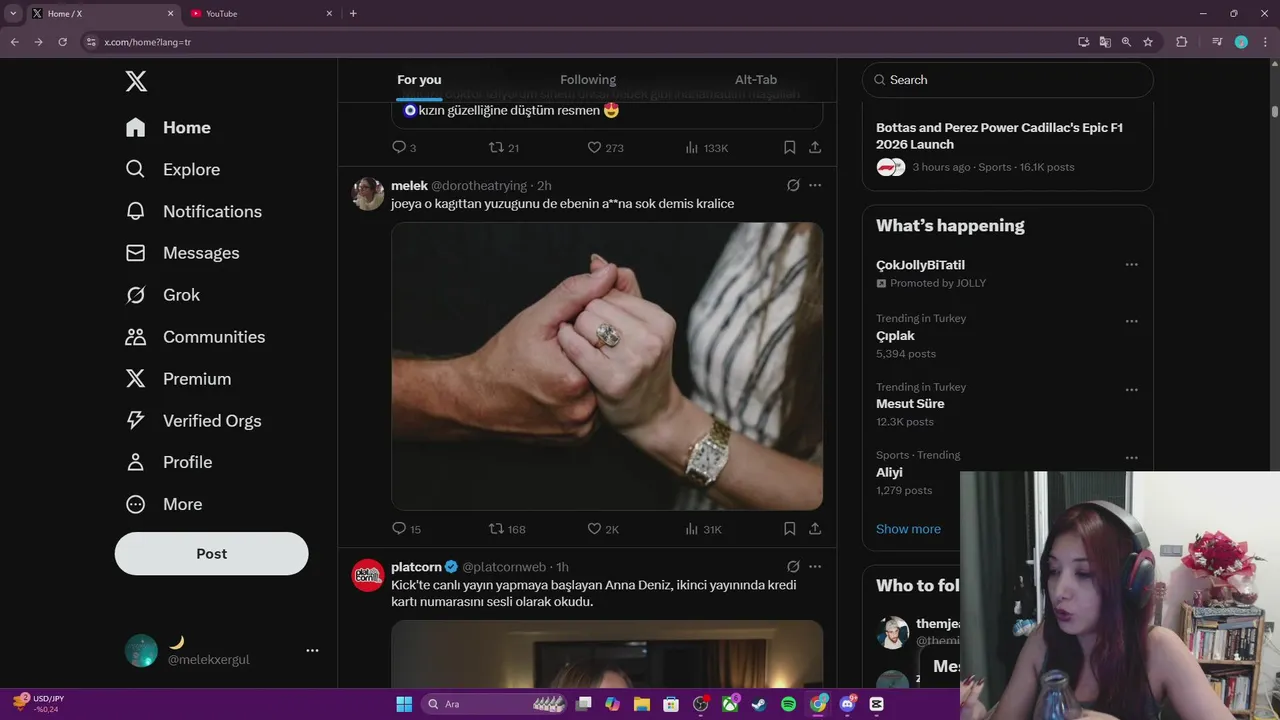Reply to melek's tweet with 15 replies
Screen dimensions: 1280x720
click(406, 529)
